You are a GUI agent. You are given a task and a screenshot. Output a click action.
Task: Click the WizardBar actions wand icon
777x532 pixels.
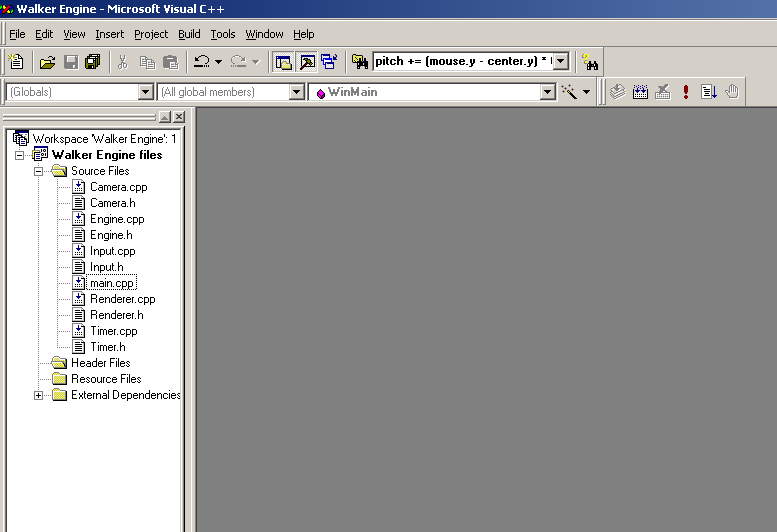[x=569, y=92]
